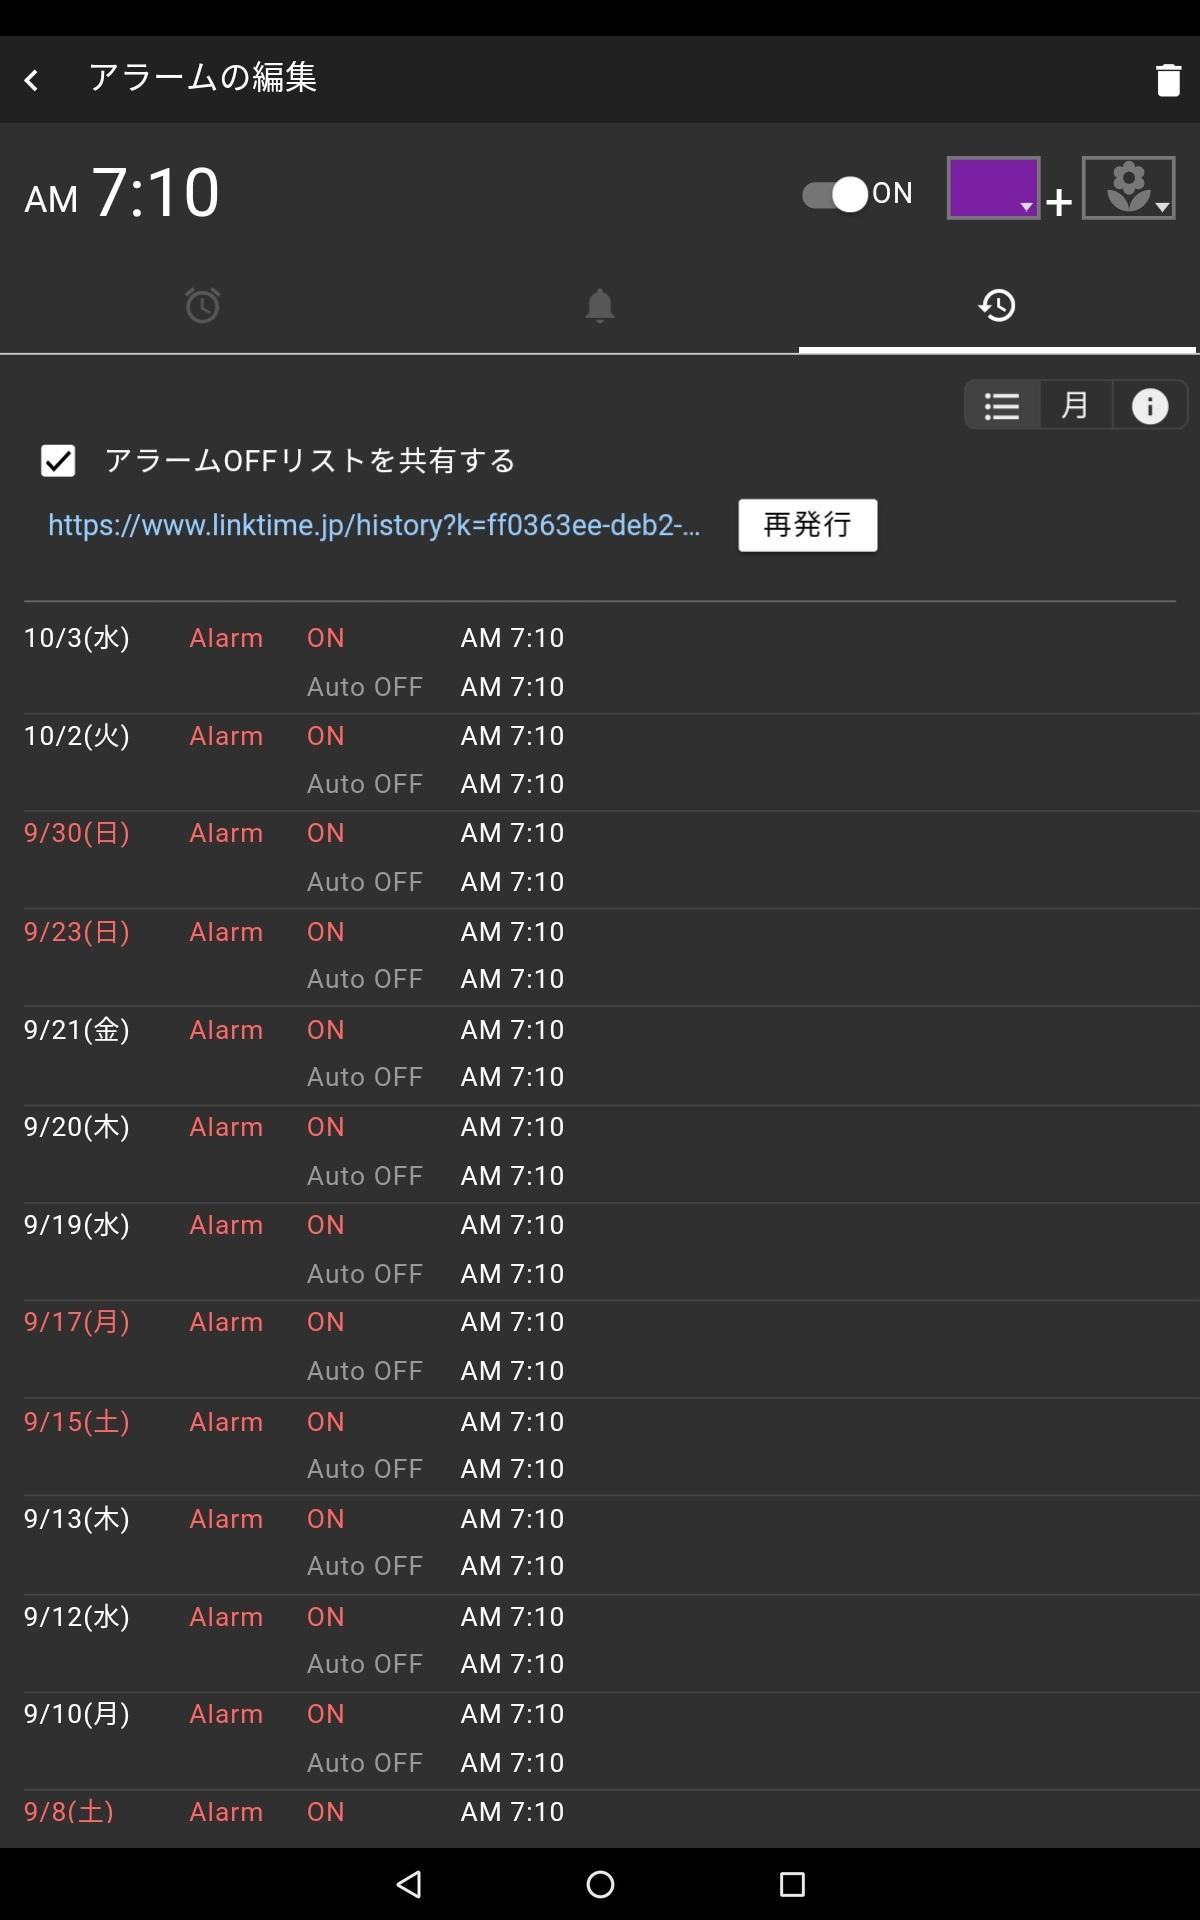Switch to the bell sound tab

pos(599,305)
